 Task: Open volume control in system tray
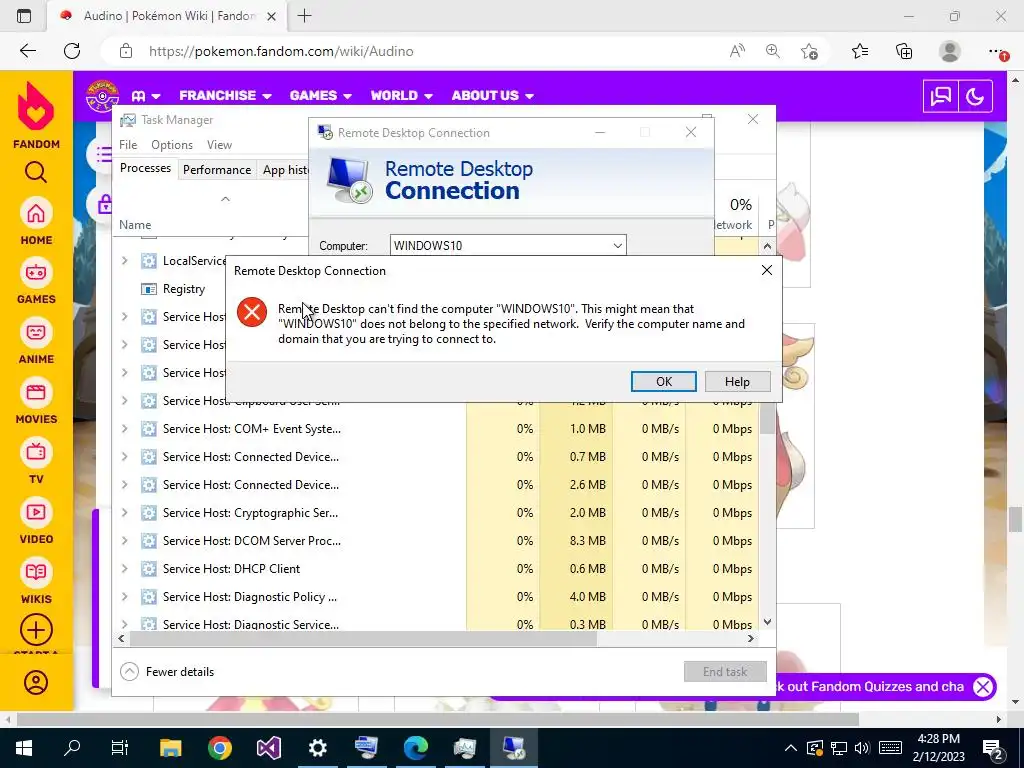(862, 748)
